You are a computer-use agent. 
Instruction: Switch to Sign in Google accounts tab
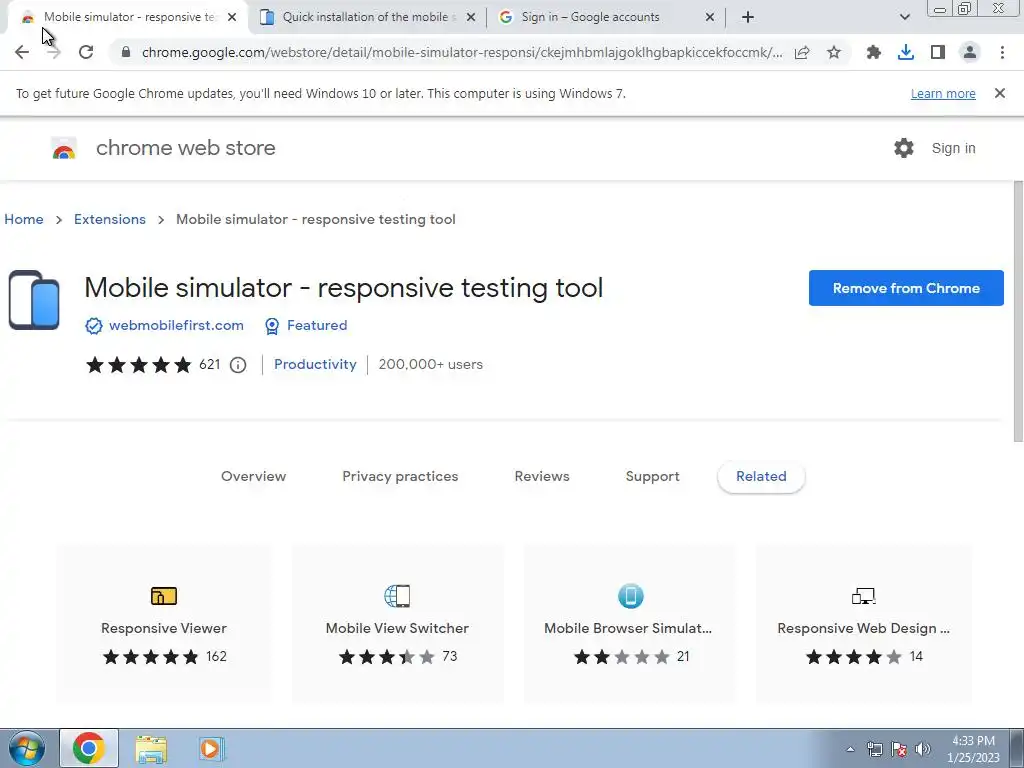pos(607,18)
